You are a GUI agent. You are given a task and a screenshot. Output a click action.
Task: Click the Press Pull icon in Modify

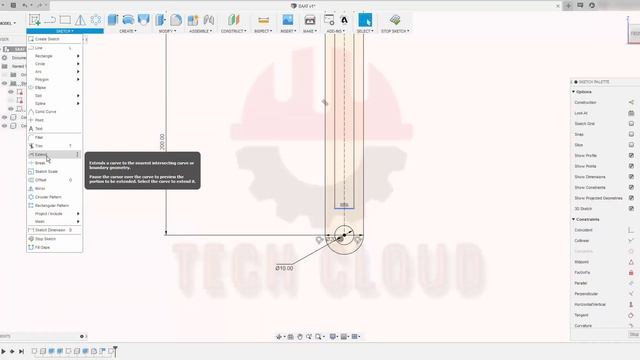tap(161, 20)
